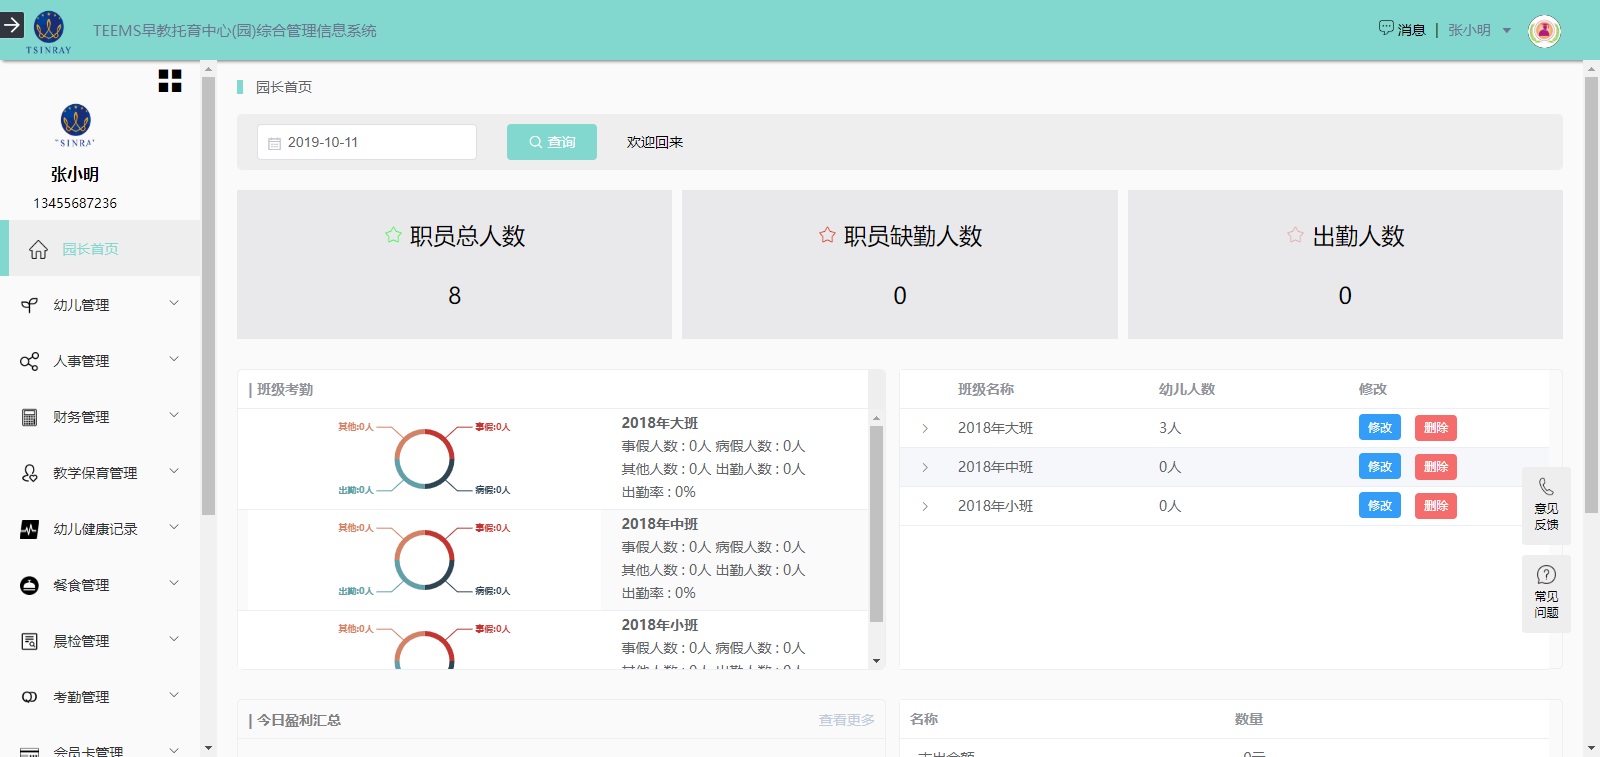
Task: Click the SINRA profile logo in sidebar
Action: (76, 125)
